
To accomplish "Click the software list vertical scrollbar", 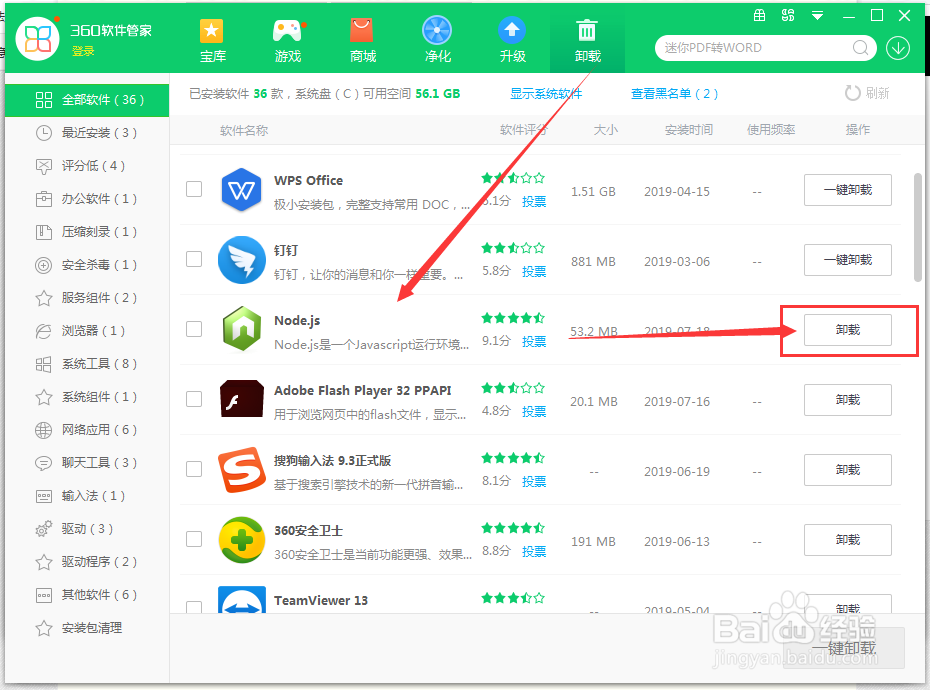I will (918, 227).
